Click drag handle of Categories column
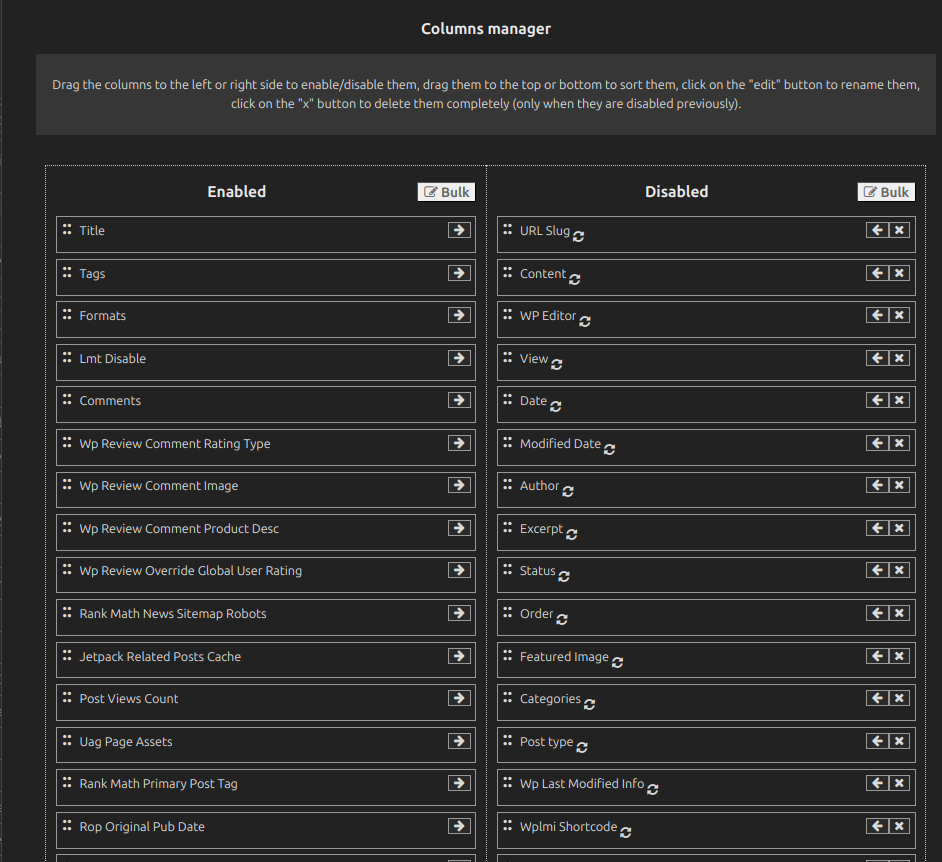The width and height of the screenshot is (942, 862). click(x=507, y=698)
